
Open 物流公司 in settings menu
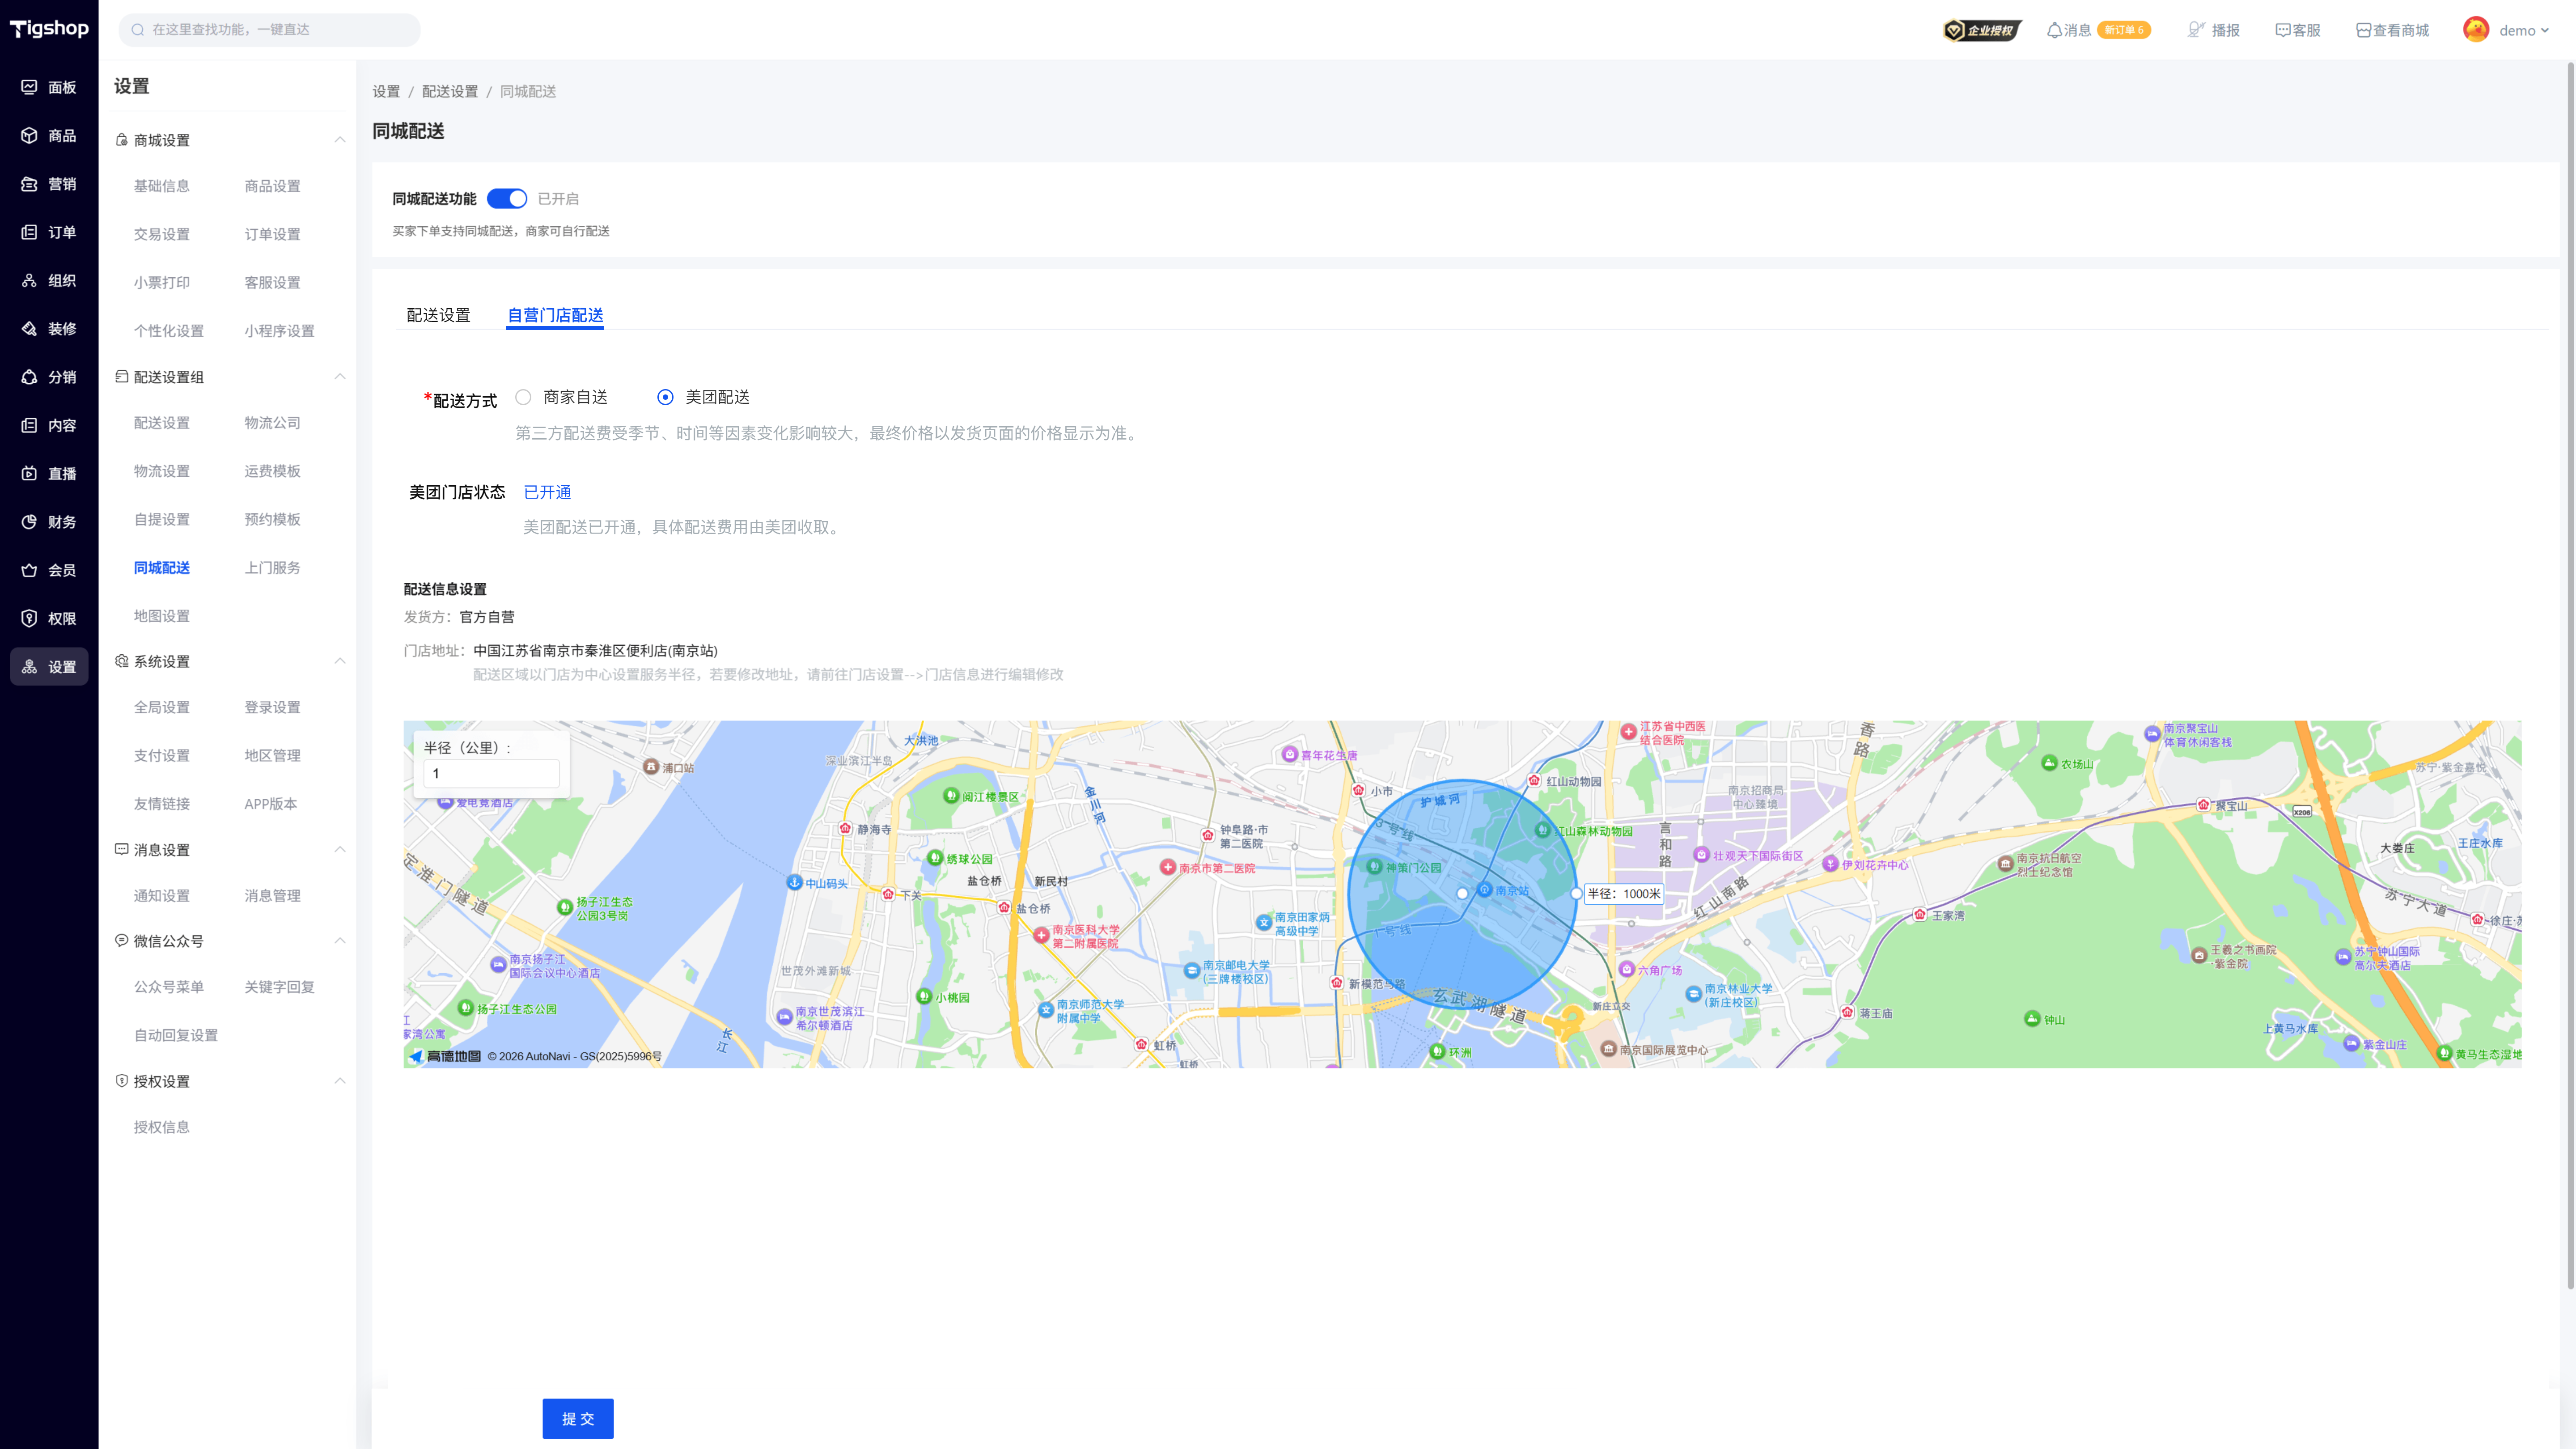tap(273, 423)
